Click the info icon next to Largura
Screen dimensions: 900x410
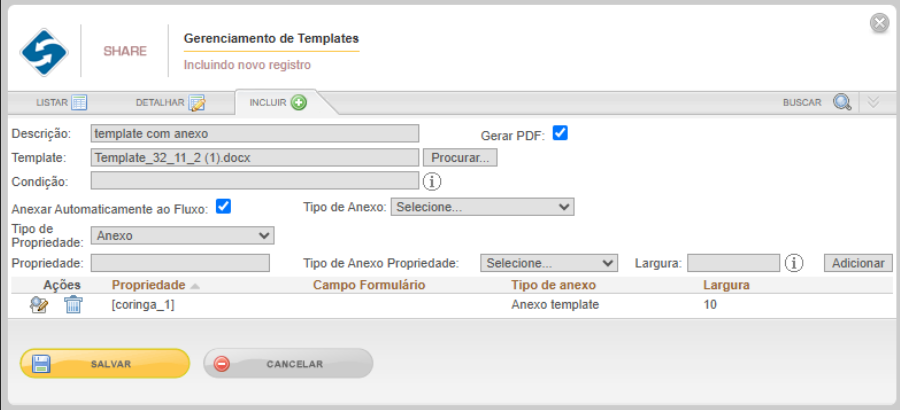point(794,263)
